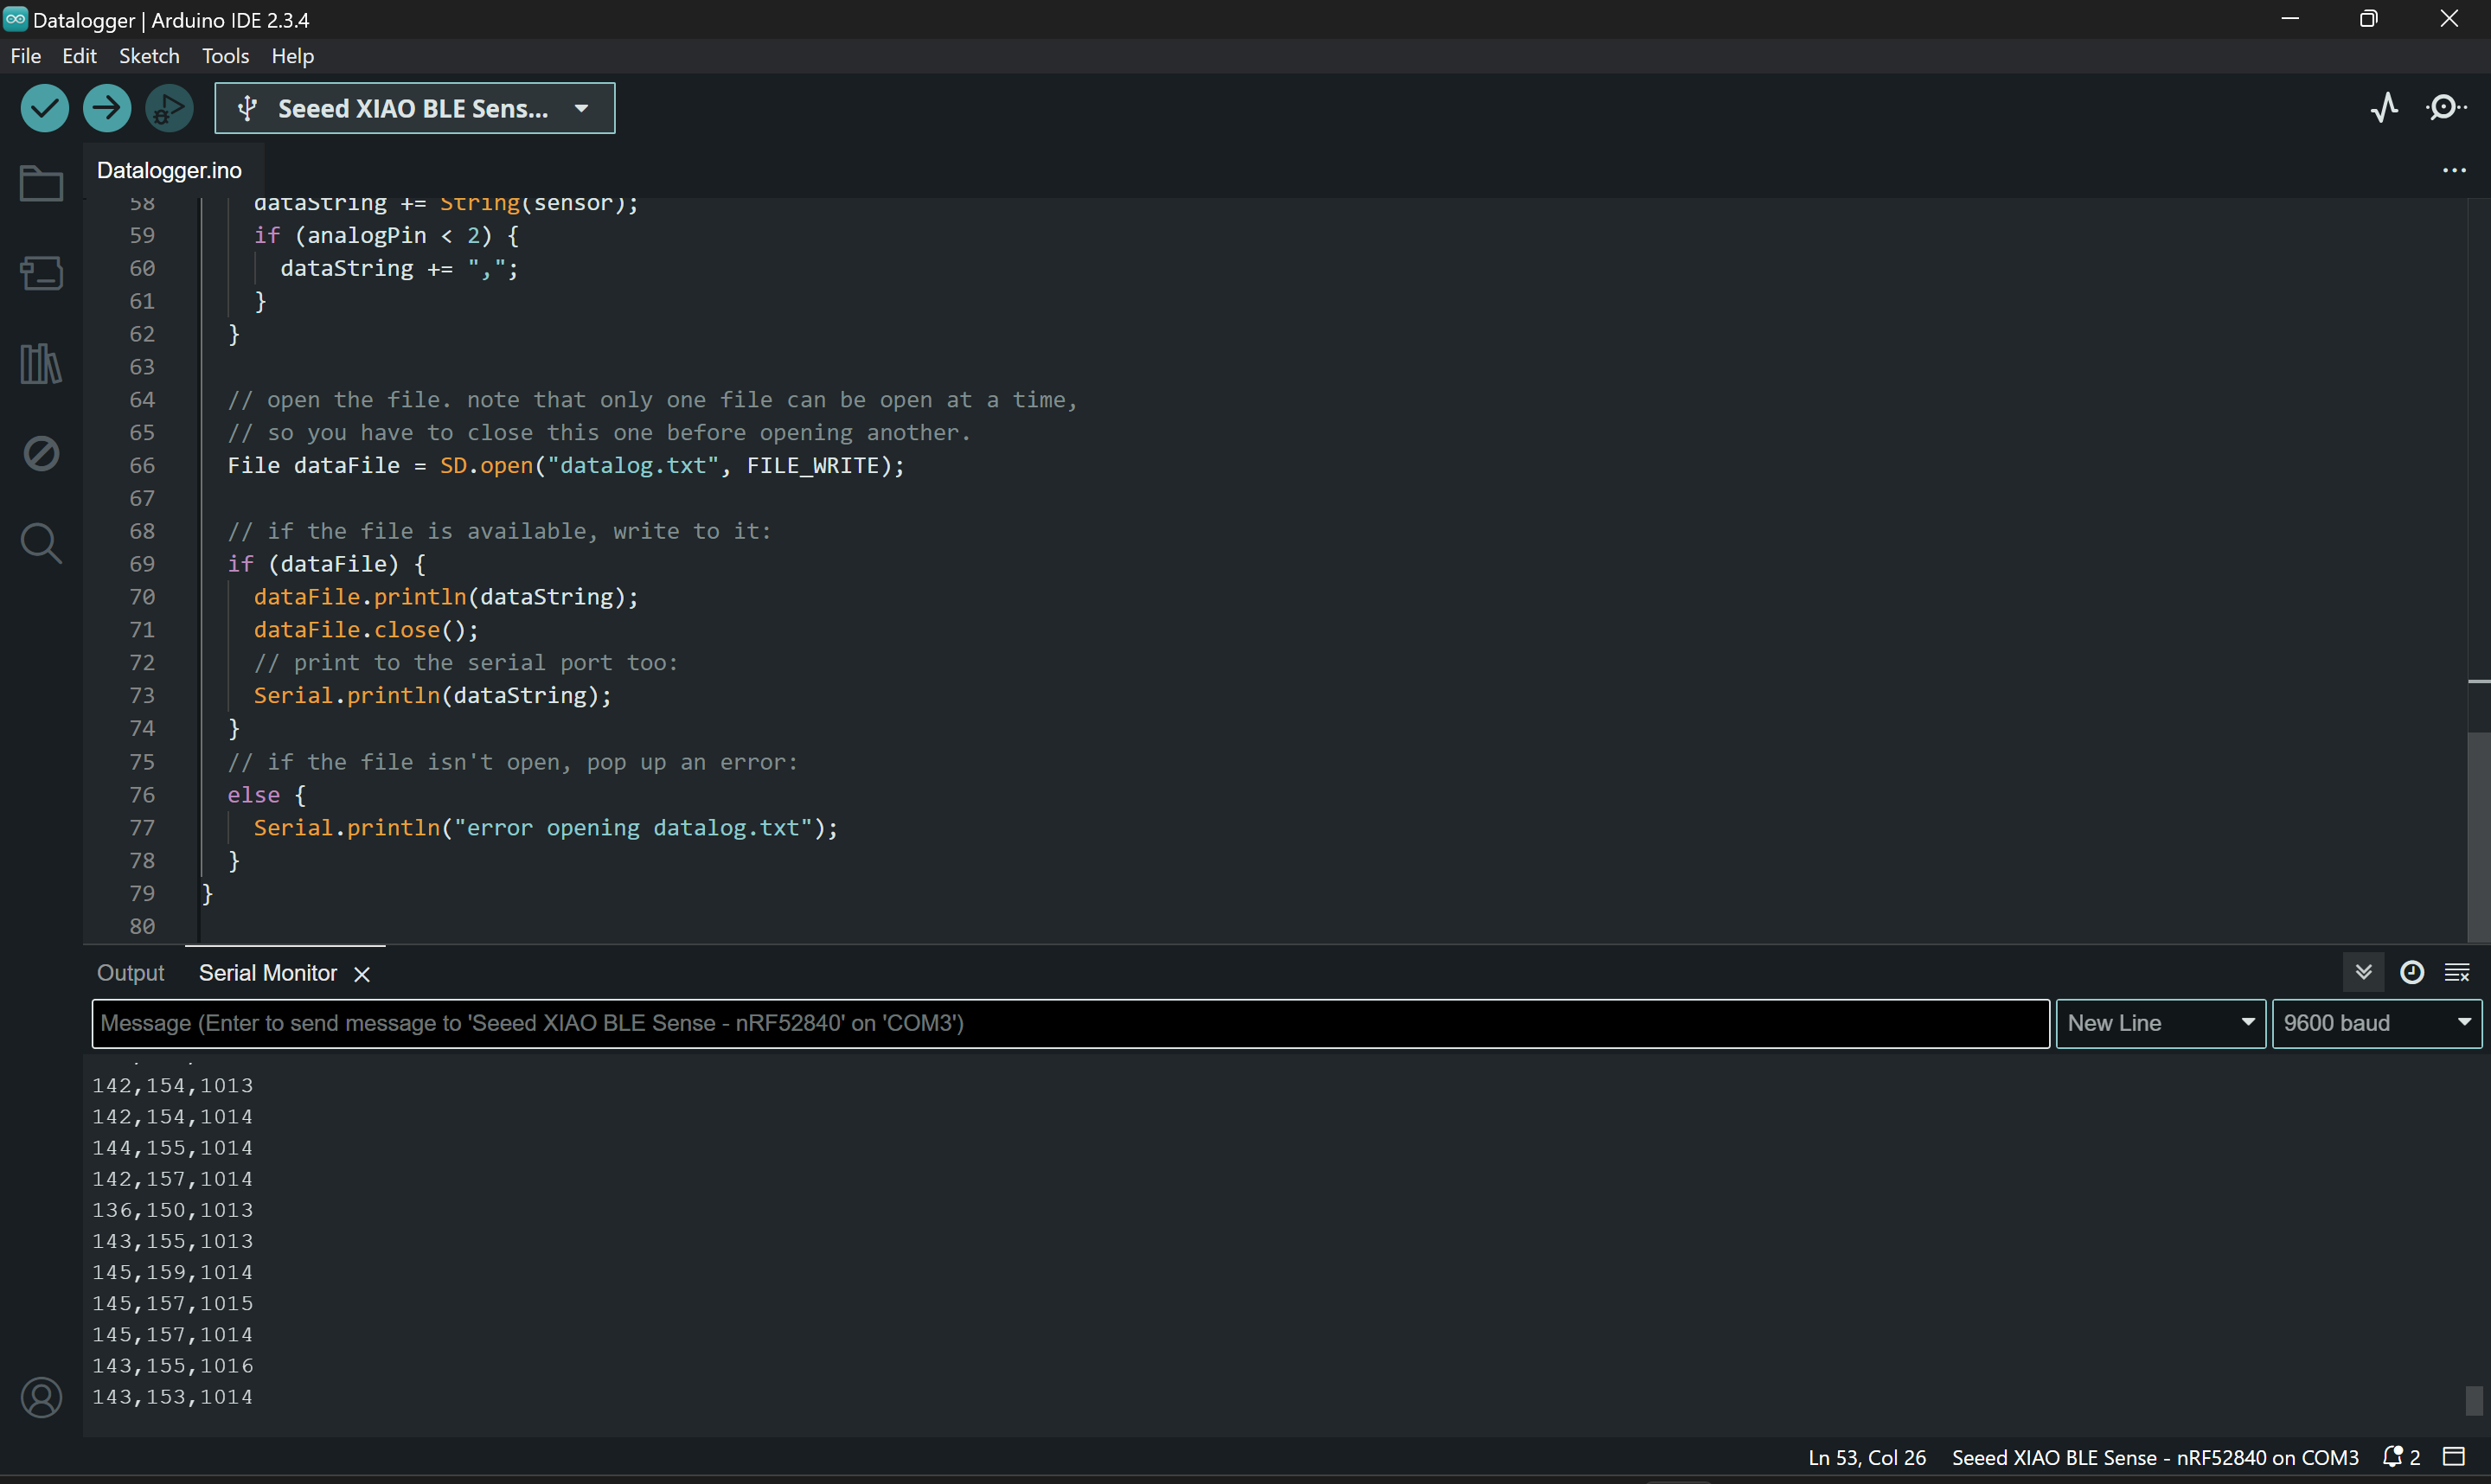
Task: Click the SD.open datalog.txt code line
Action: [565, 465]
